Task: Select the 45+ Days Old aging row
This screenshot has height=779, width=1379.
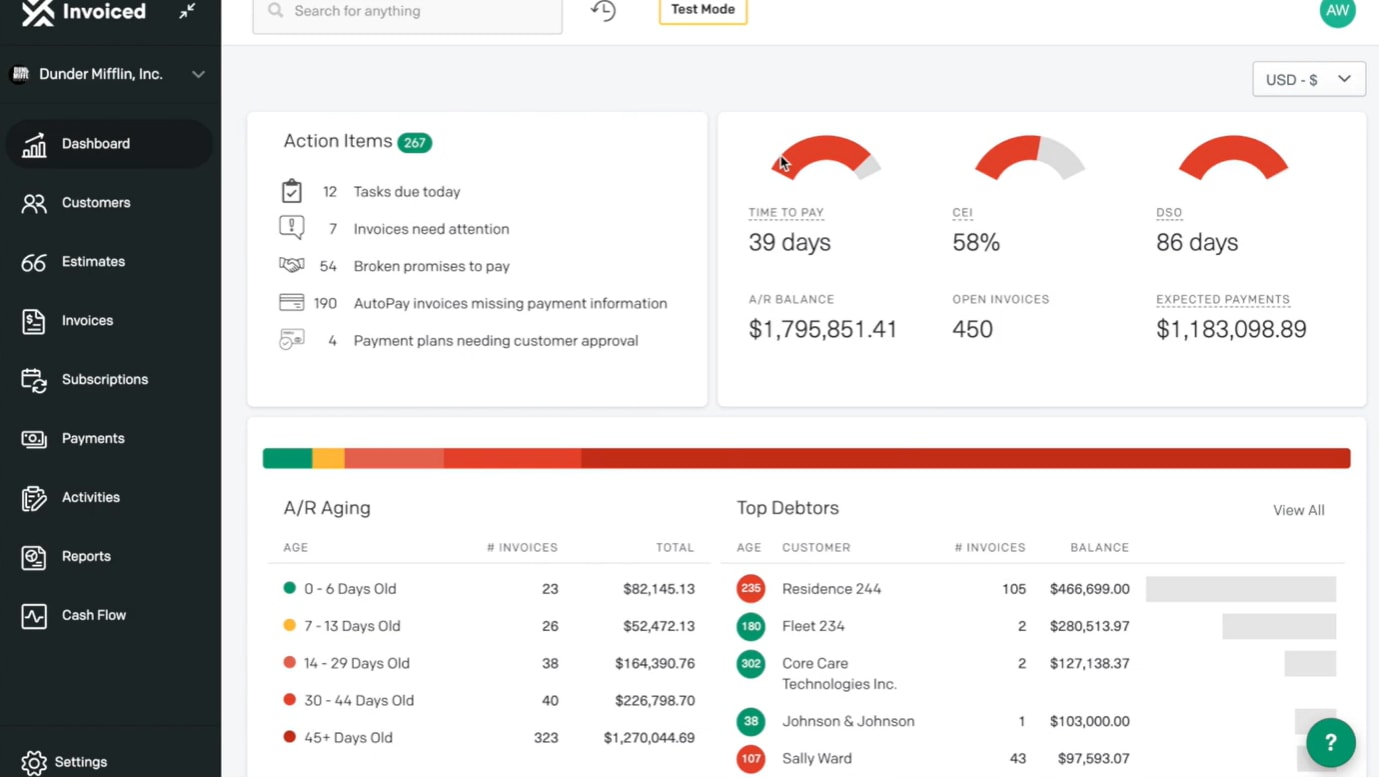Action: point(489,738)
